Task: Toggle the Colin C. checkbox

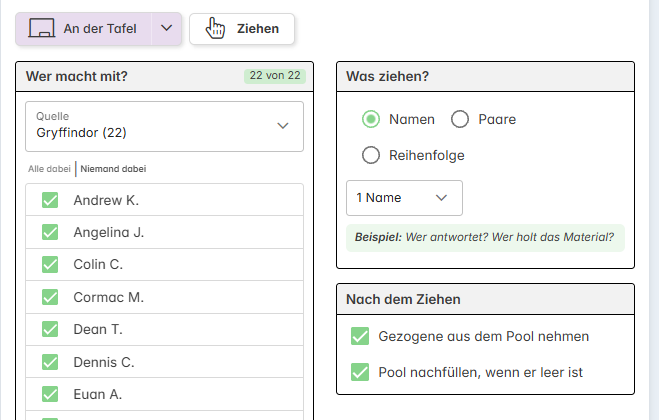Action: (x=50, y=264)
